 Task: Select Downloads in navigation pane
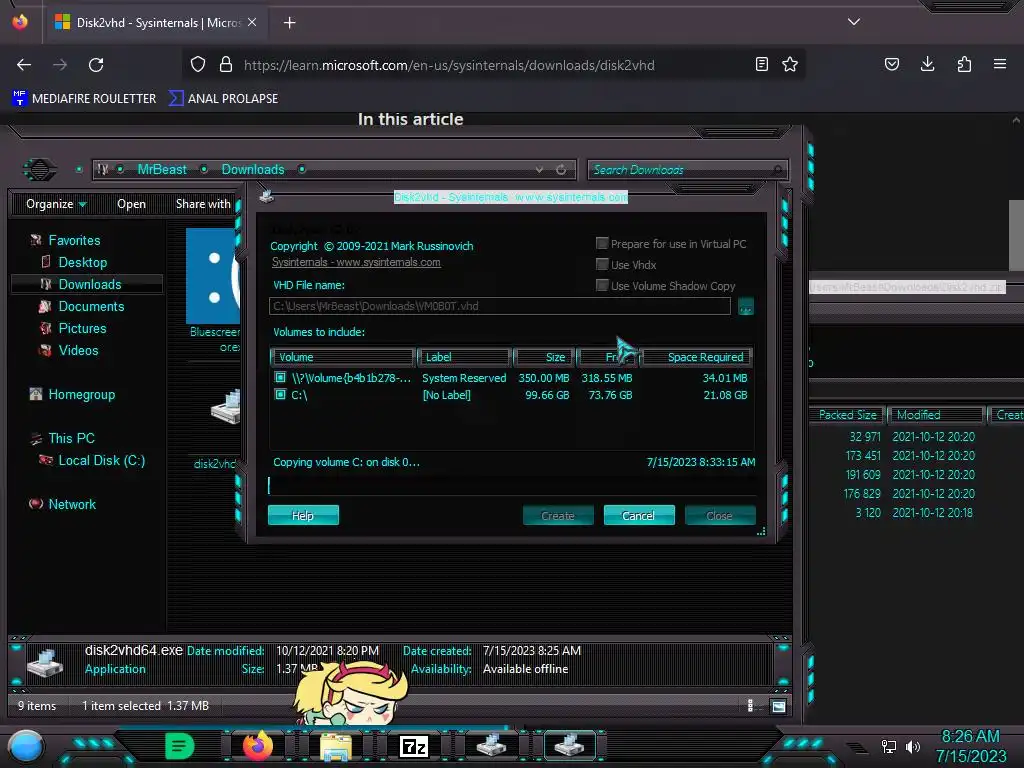[x=90, y=285]
